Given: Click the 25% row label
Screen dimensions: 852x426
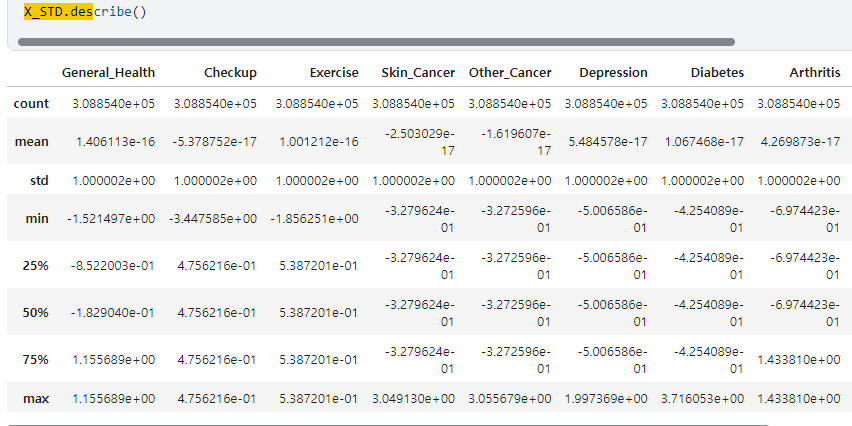Looking at the screenshot, I should pyautogui.click(x=35, y=266).
